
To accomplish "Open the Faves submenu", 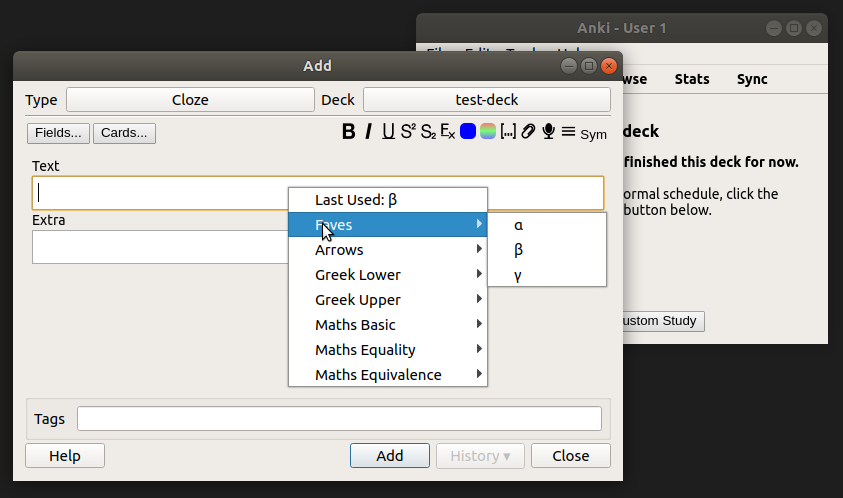I will pyautogui.click(x=388, y=224).
